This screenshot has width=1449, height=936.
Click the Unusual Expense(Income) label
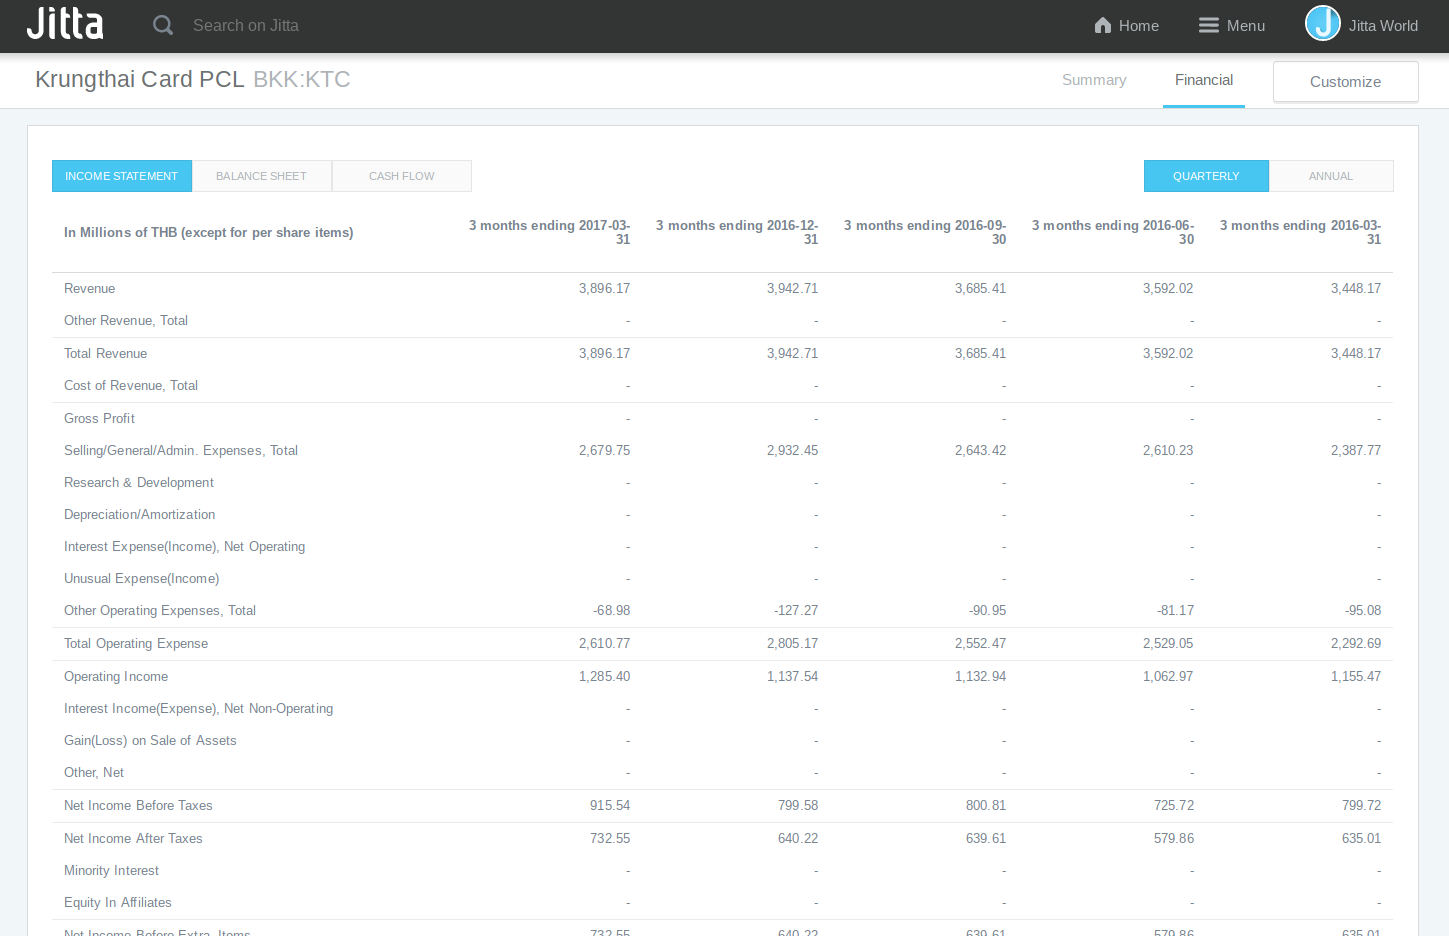141,579
